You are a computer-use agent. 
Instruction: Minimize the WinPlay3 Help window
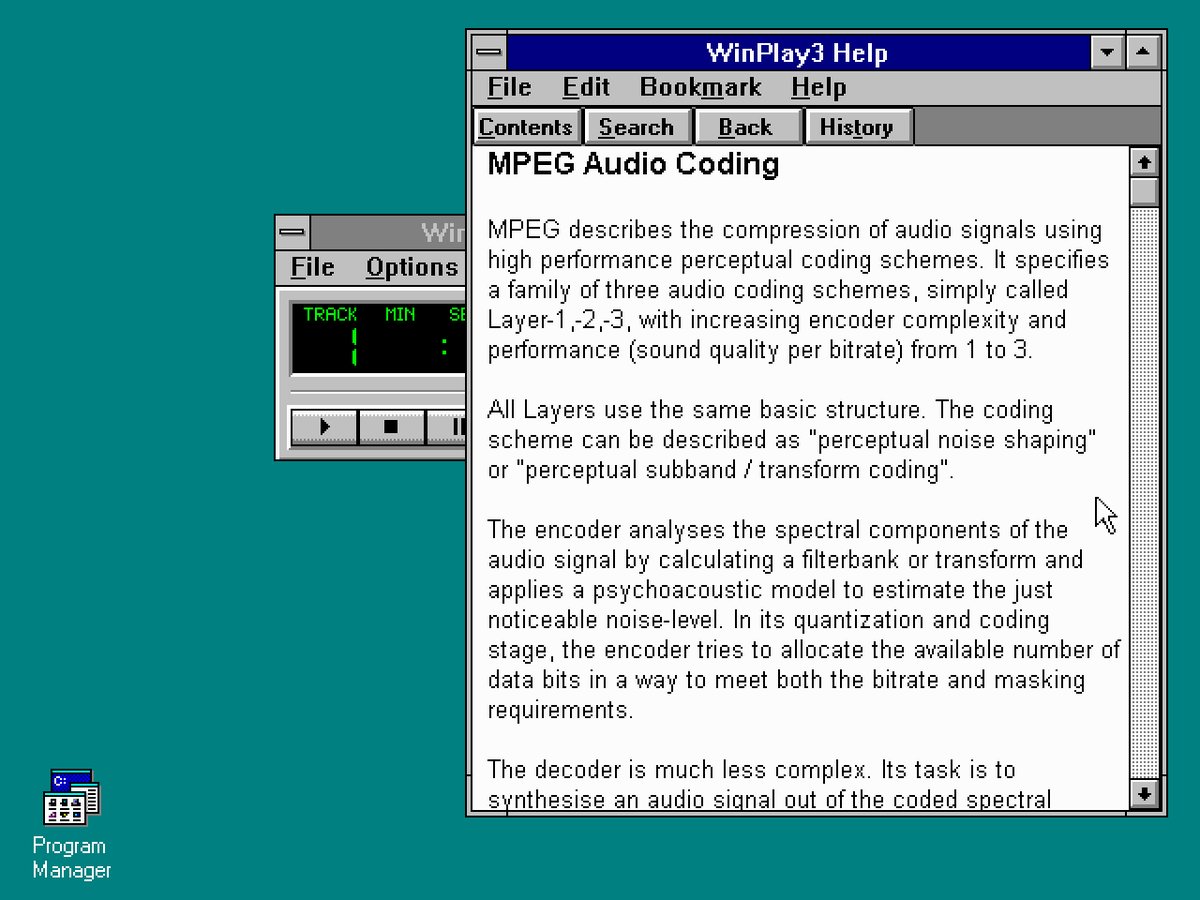[1107, 52]
